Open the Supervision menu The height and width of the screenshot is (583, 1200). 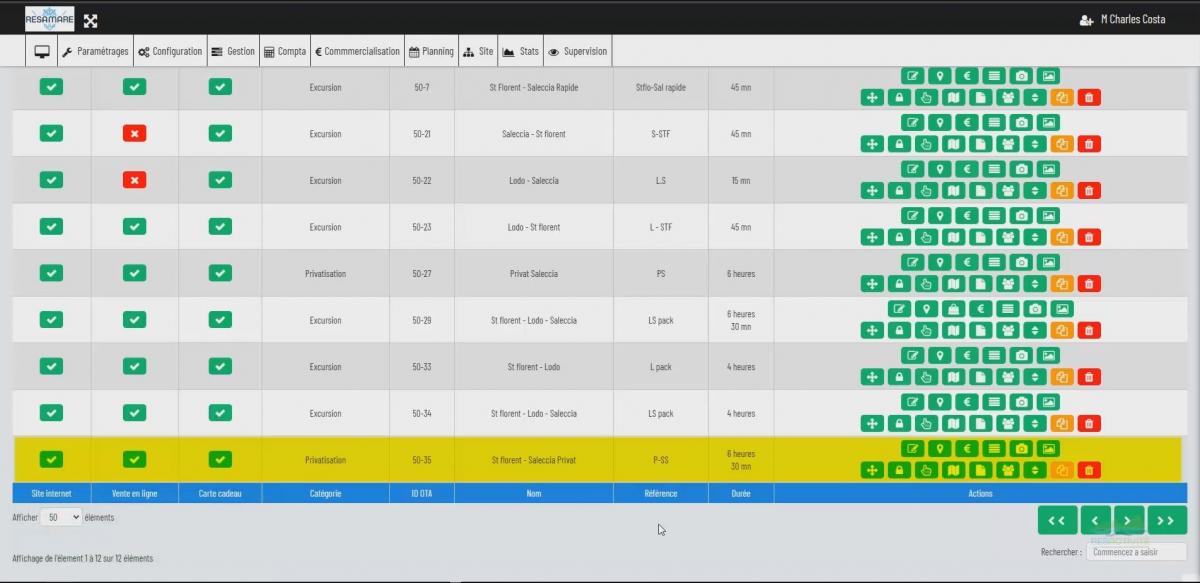tap(577, 52)
